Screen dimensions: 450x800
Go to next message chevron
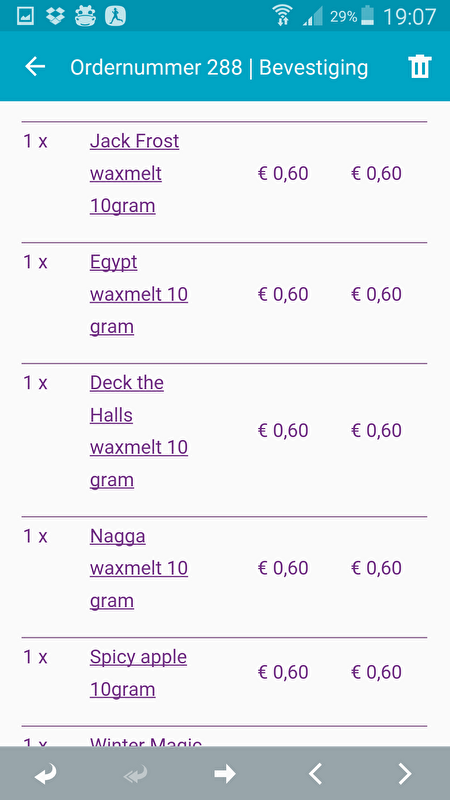(x=405, y=774)
